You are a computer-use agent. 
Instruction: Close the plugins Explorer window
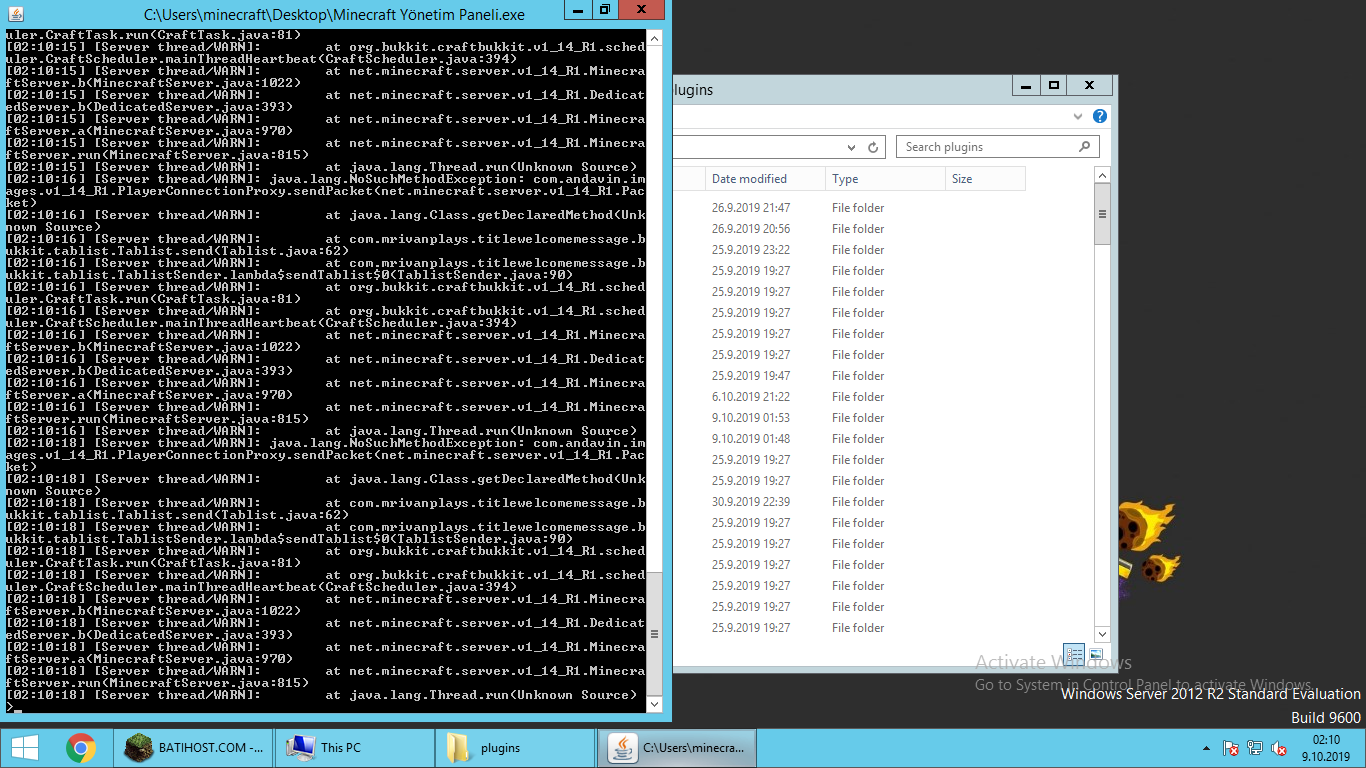point(1090,86)
